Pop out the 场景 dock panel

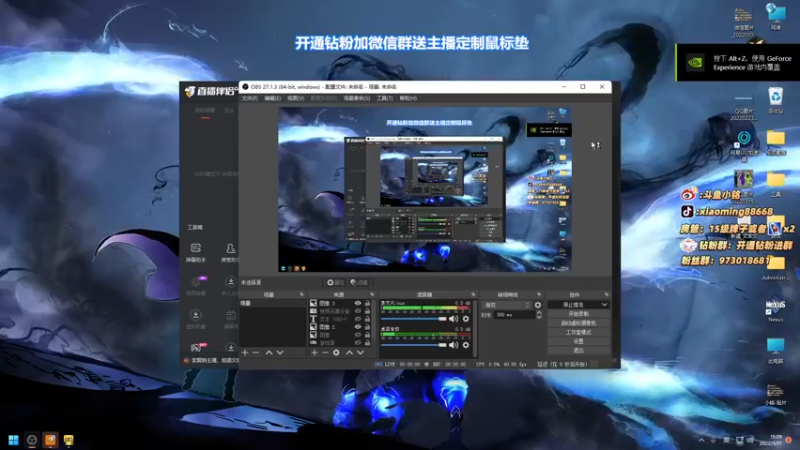tap(302, 294)
